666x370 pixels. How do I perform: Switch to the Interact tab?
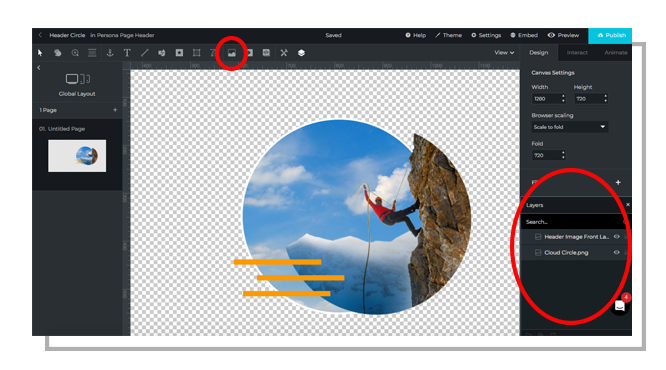[x=577, y=53]
